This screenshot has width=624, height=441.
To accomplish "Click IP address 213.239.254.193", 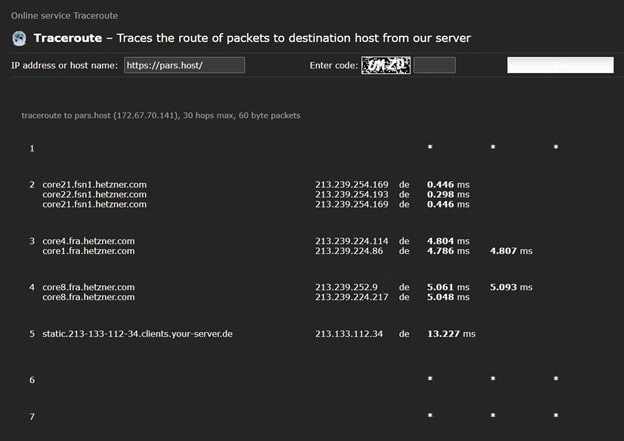I will click(x=351, y=194).
